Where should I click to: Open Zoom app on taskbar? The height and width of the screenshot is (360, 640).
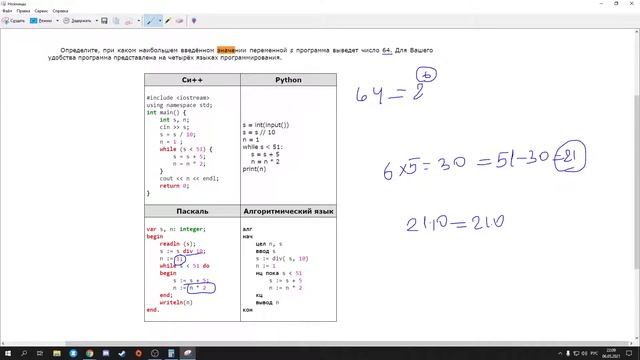pos(73,353)
